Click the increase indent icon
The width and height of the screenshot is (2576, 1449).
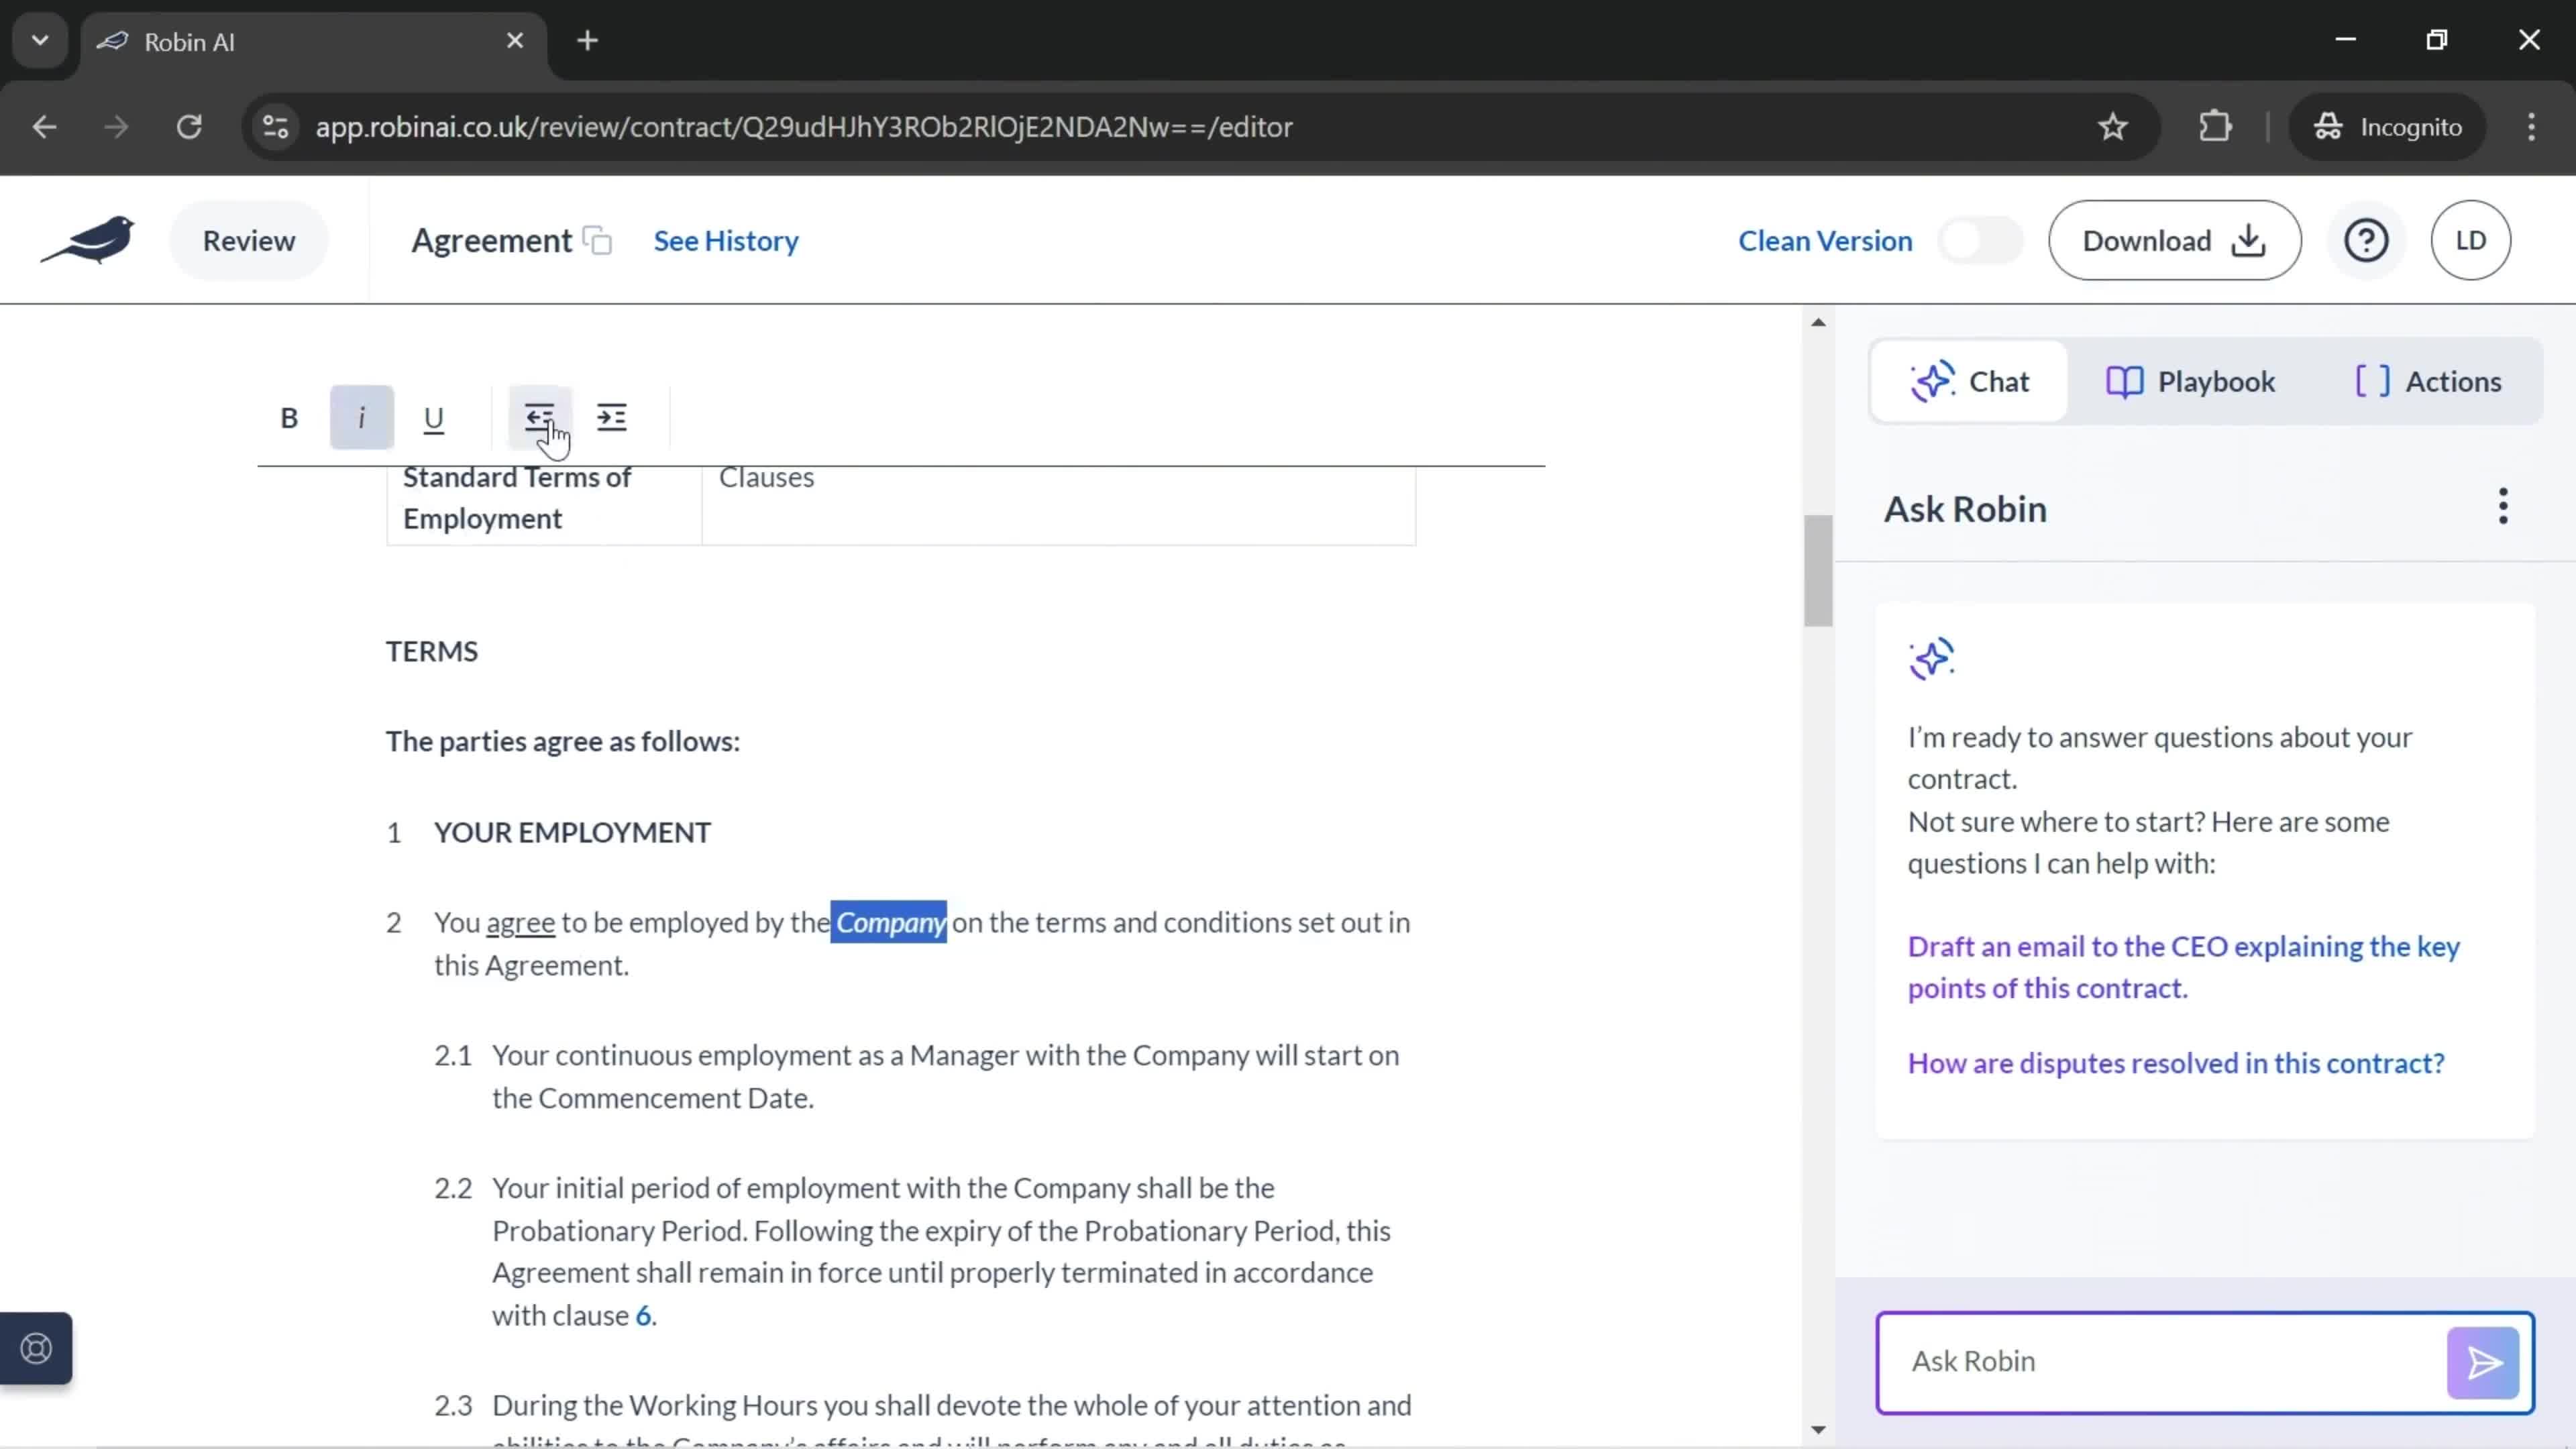(612, 417)
